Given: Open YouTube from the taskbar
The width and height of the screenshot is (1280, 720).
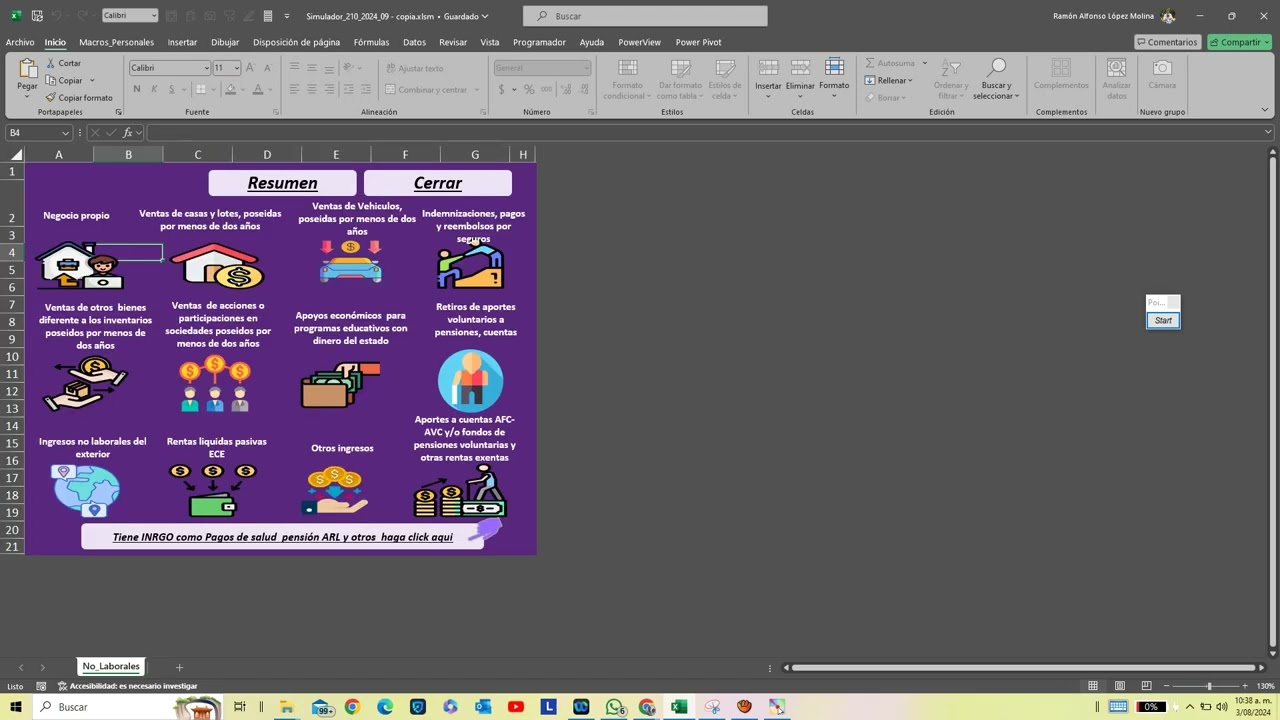Looking at the screenshot, I should click(x=516, y=707).
